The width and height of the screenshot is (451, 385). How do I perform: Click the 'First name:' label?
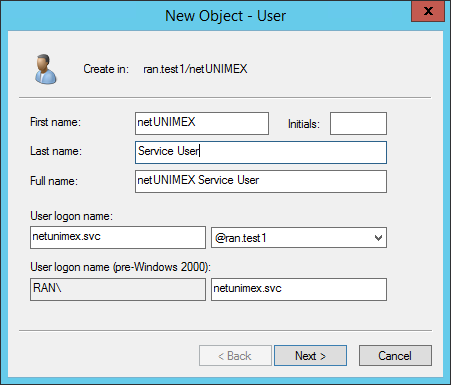click(55, 122)
